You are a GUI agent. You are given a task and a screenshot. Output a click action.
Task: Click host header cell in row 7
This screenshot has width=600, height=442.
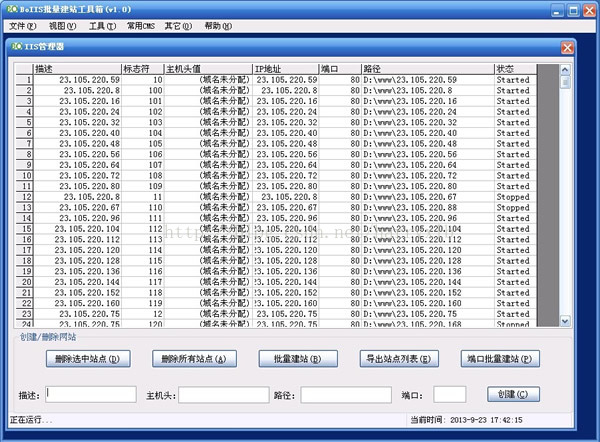(208, 144)
